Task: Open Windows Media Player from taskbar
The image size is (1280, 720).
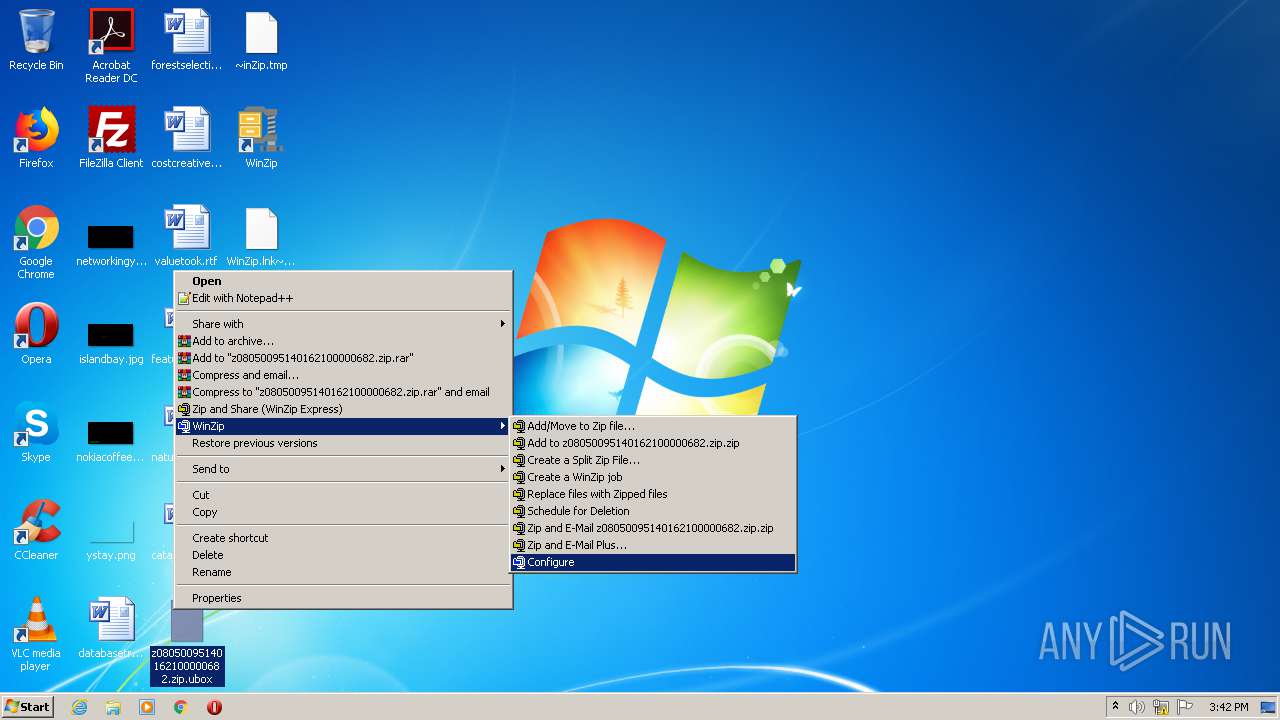Action: pyautogui.click(x=147, y=707)
